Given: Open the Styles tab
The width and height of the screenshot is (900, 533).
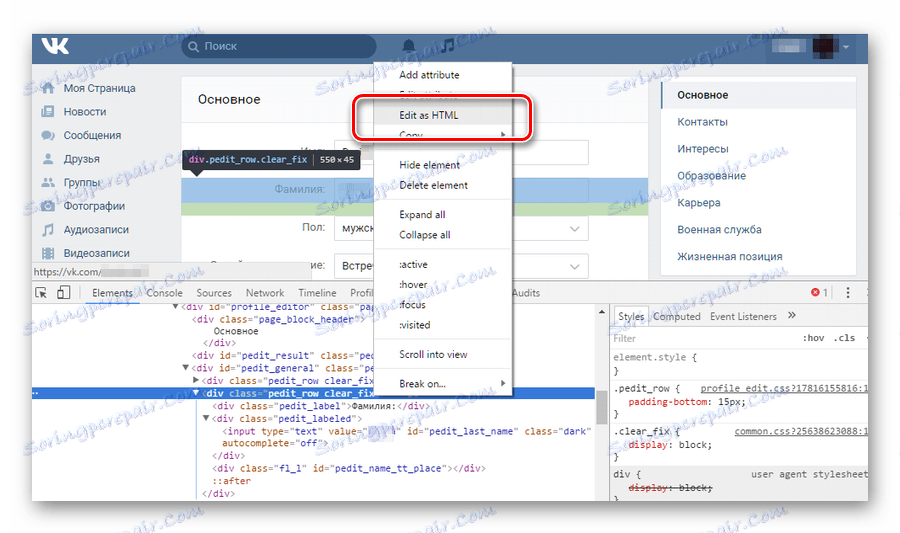Looking at the screenshot, I should [x=631, y=316].
